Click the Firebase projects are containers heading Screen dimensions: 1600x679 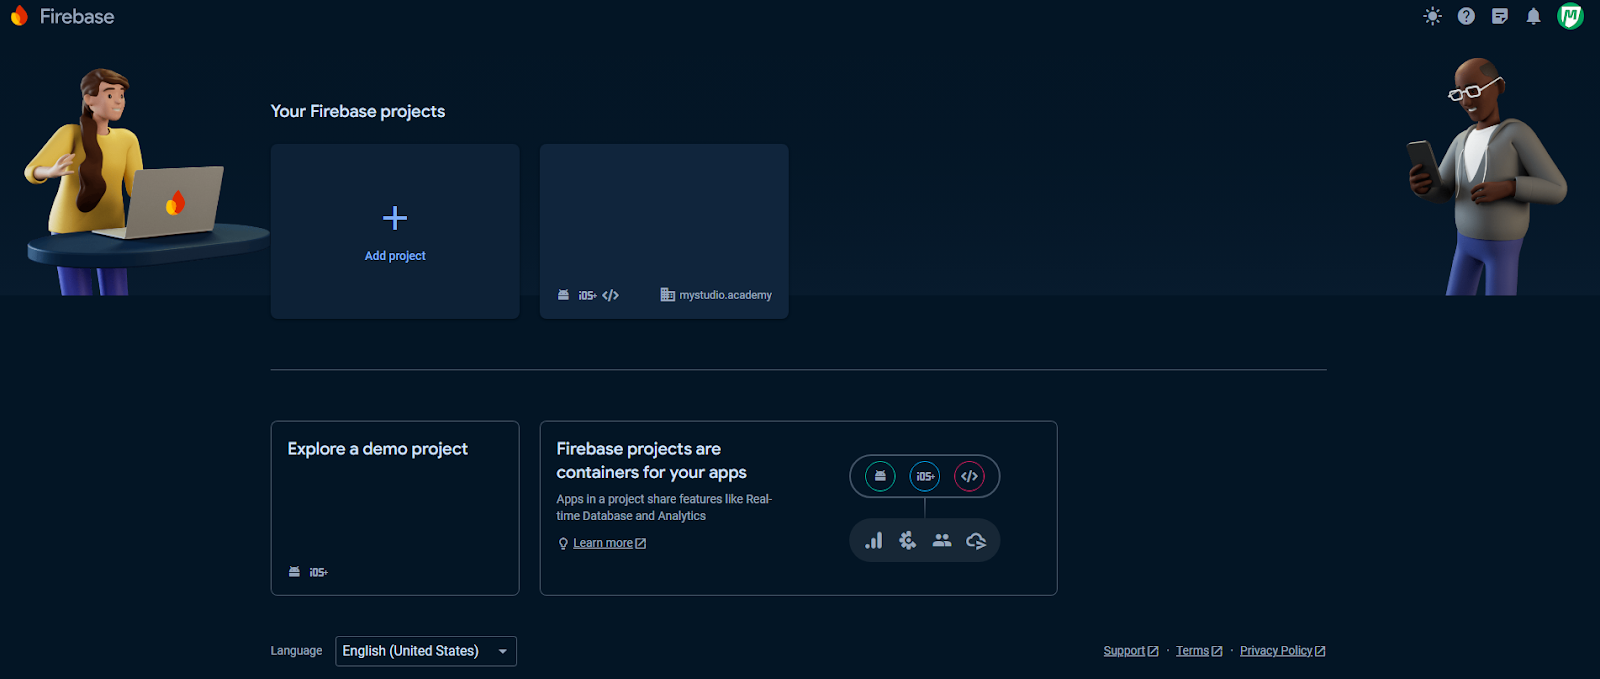[652, 460]
